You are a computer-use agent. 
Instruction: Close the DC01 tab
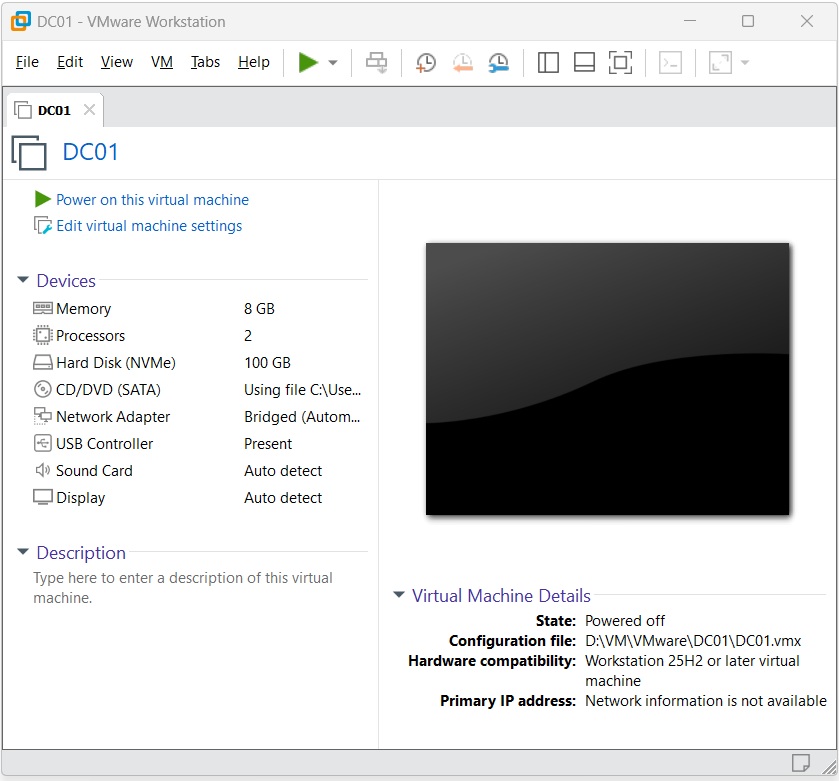(x=89, y=110)
